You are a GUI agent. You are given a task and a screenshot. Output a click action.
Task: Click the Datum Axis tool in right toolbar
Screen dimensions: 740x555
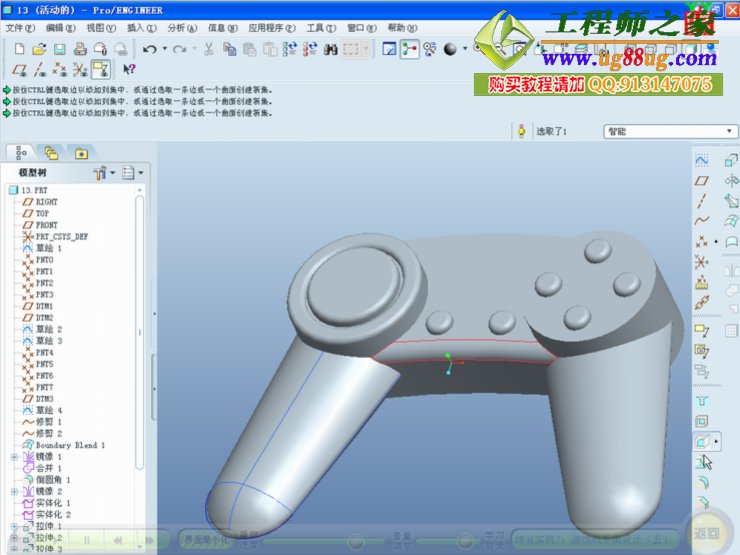[x=702, y=200]
